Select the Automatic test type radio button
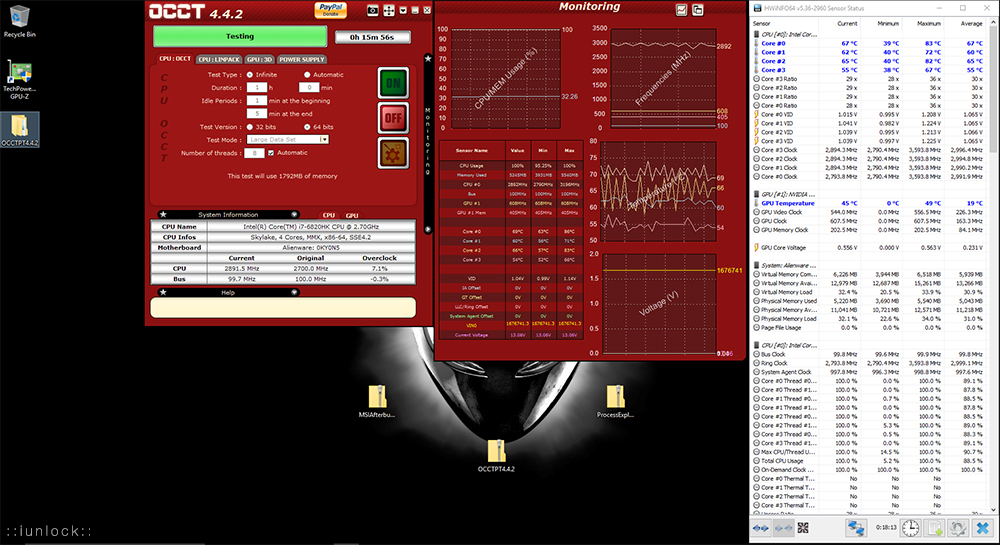The width and height of the screenshot is (1000, 545). tap(307, 75)
